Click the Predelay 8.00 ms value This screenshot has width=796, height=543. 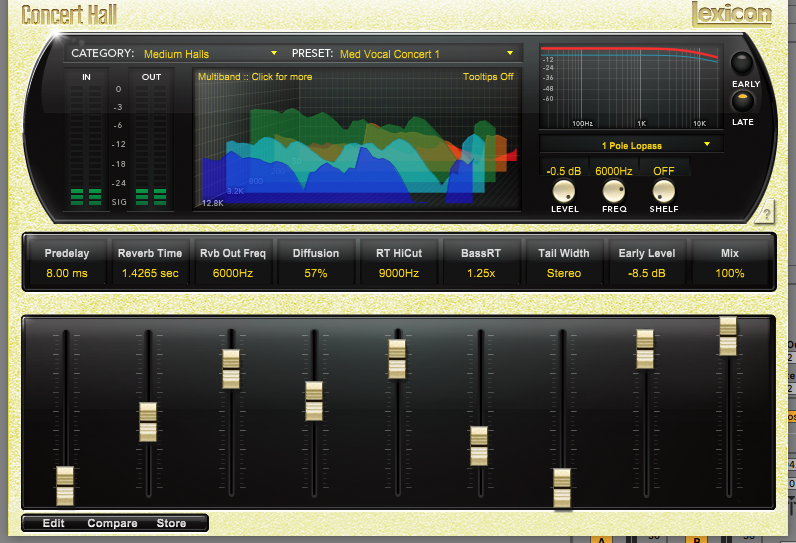(67, 273)
